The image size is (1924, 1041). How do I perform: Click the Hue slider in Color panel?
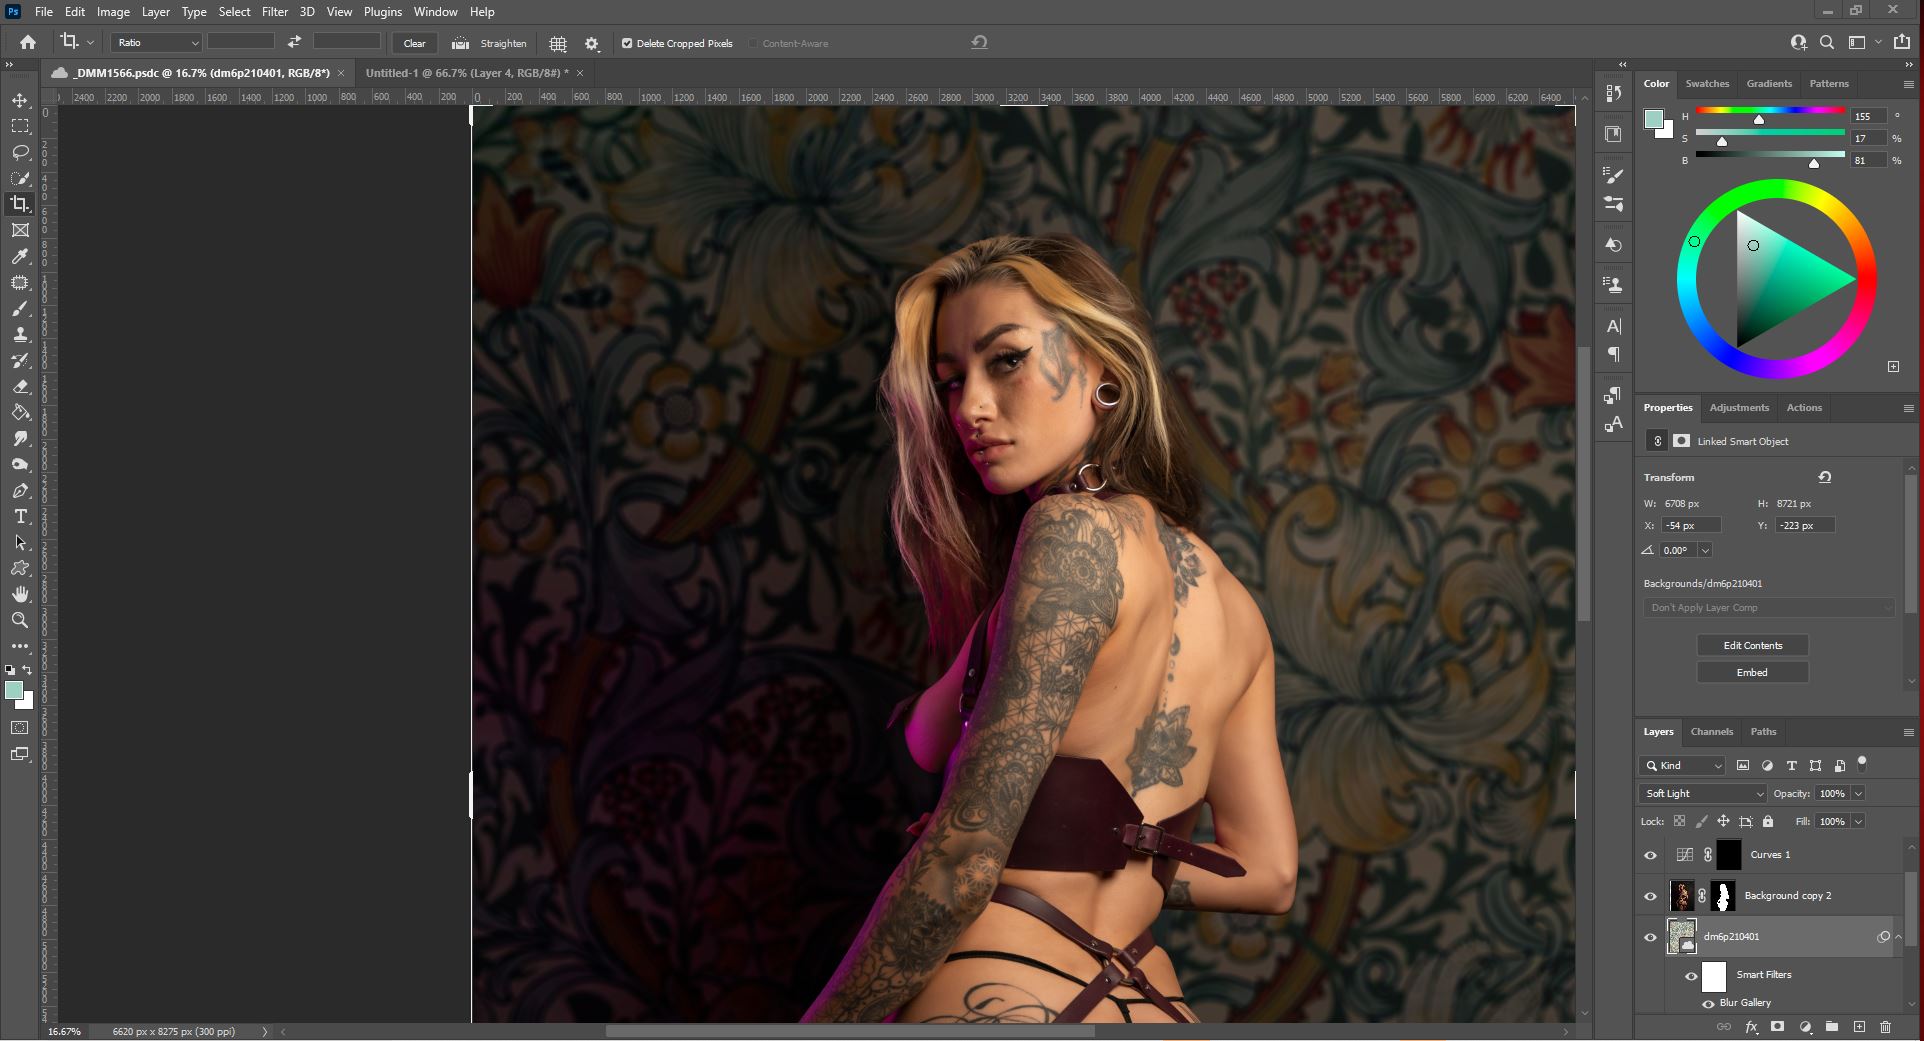click(1770, 110)
